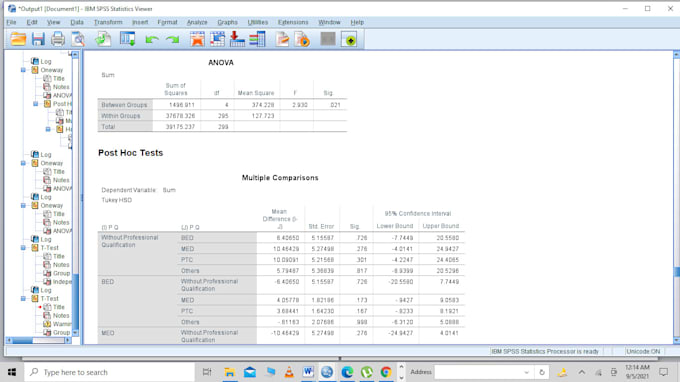Viewport: 680px width, 382px height.
Task: Open the Windows Start menu
Action: coord(12,372)
